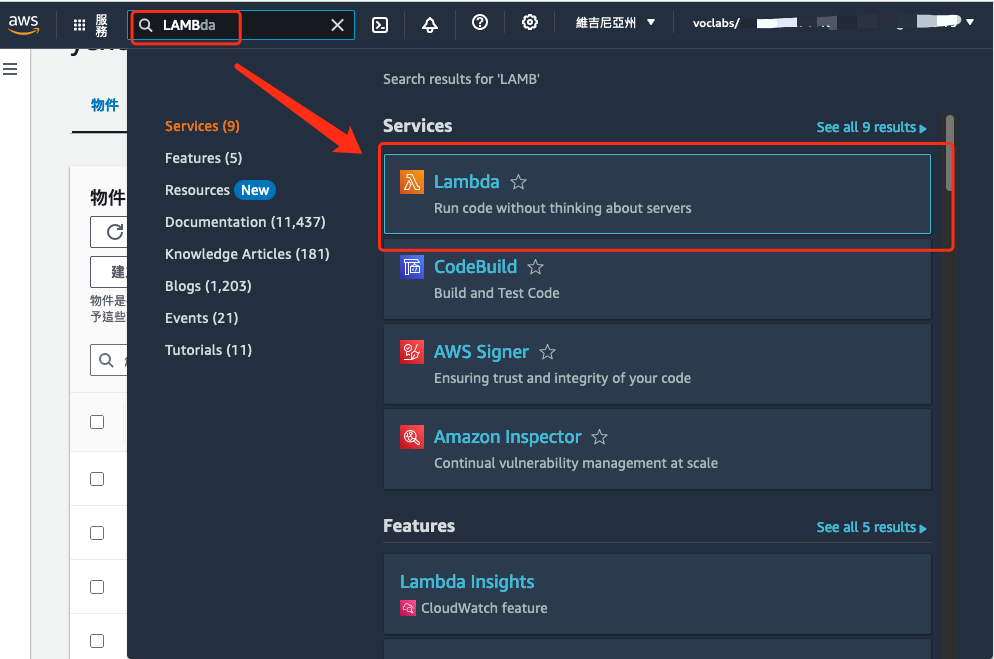Open the AWS home logo
Screen dimensions: 994x659
tap(23, 24)
